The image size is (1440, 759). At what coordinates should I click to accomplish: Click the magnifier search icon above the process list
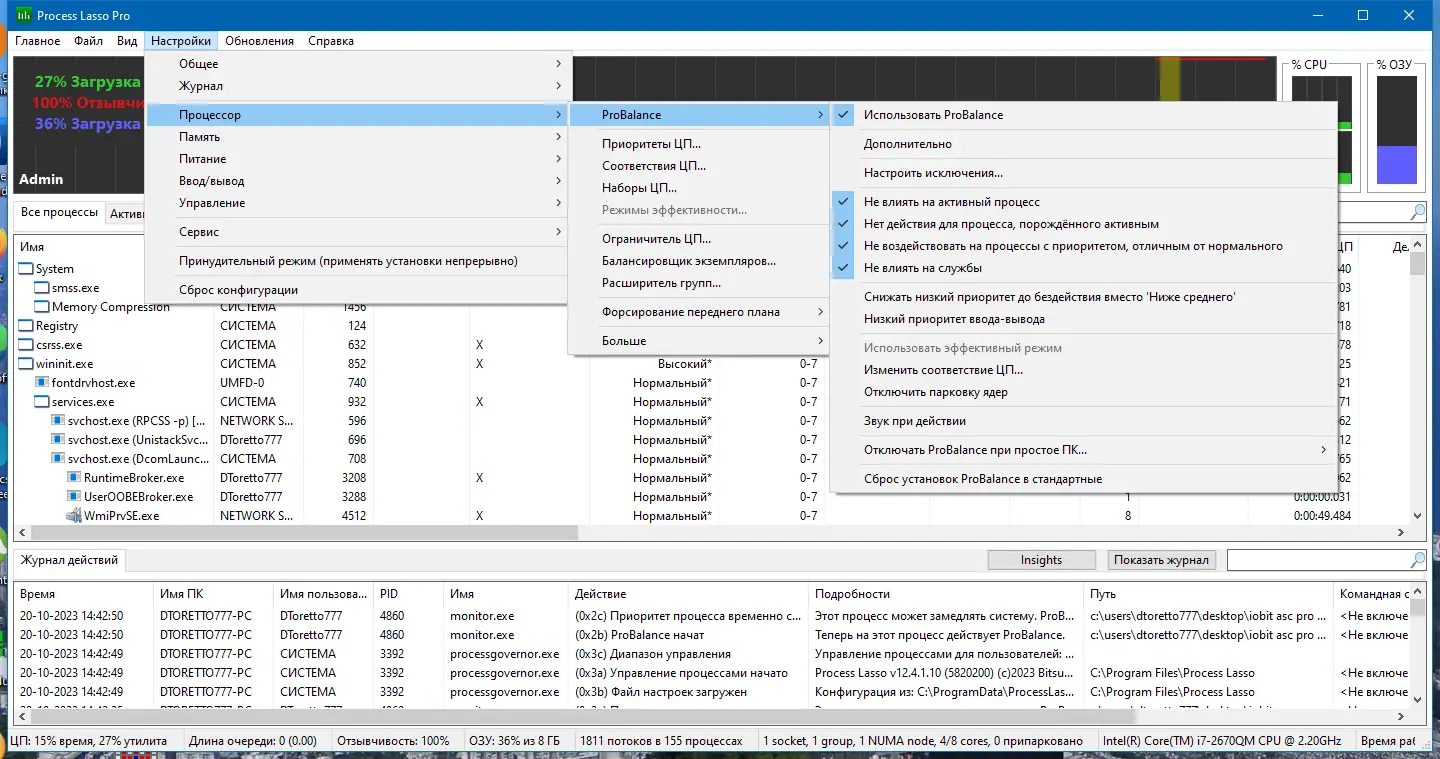[1418, 212]
